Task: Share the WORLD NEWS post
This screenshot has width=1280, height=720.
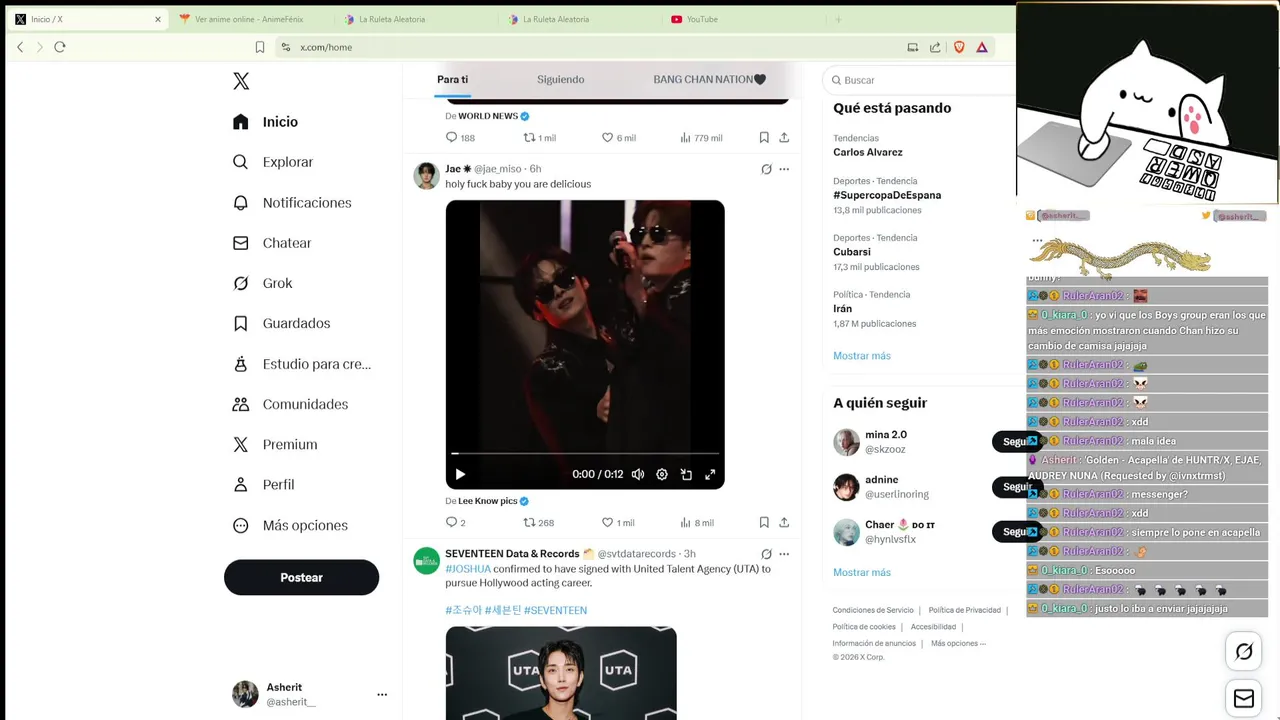Action: click(784, 137)
